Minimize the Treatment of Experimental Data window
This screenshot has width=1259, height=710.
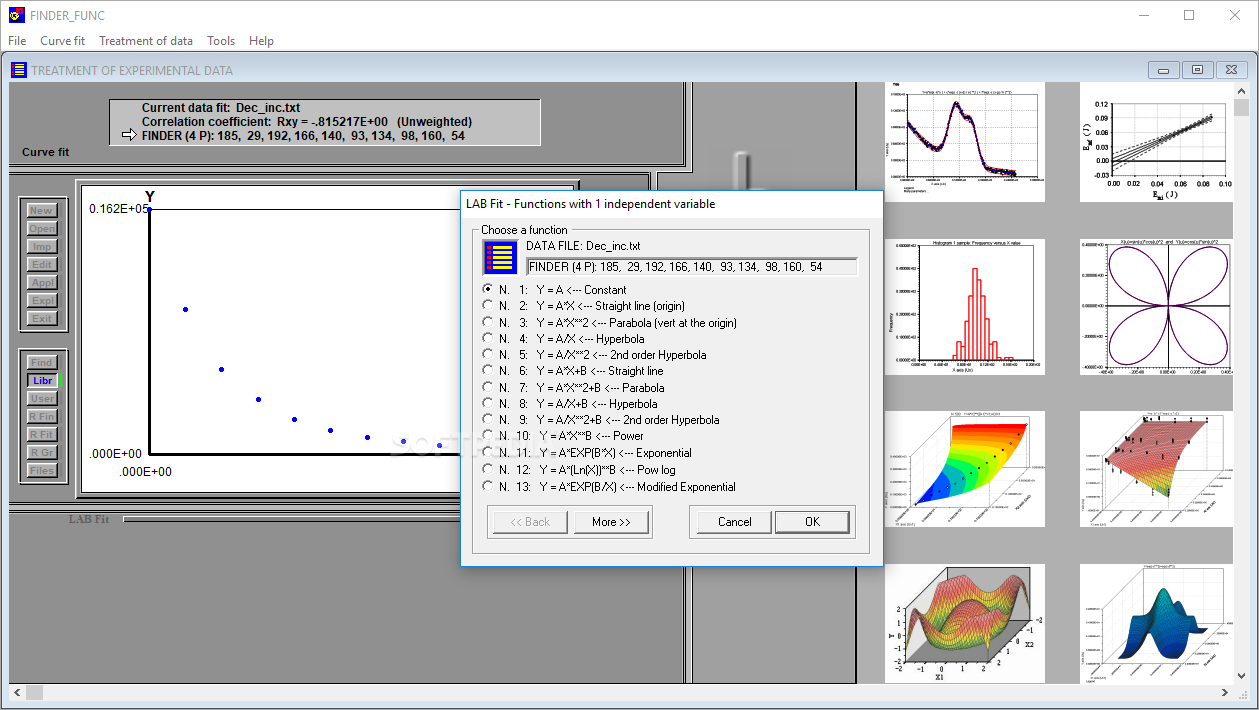pyautogui.click(x=1163, y=70)
